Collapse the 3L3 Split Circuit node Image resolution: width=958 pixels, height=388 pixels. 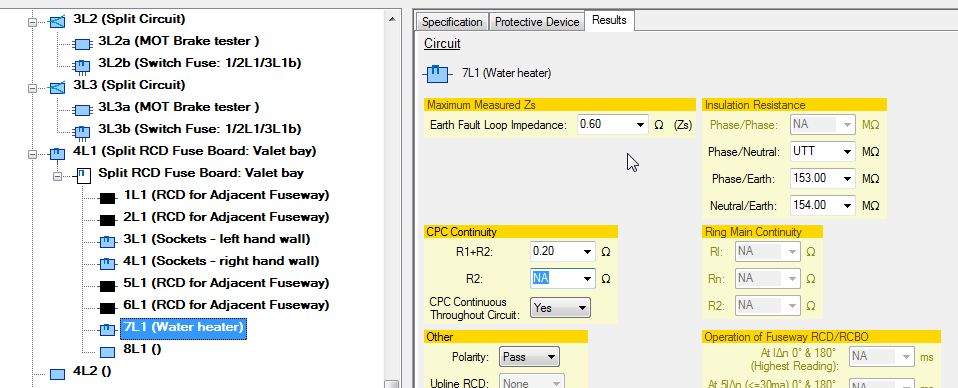click(x=32, y=88)
